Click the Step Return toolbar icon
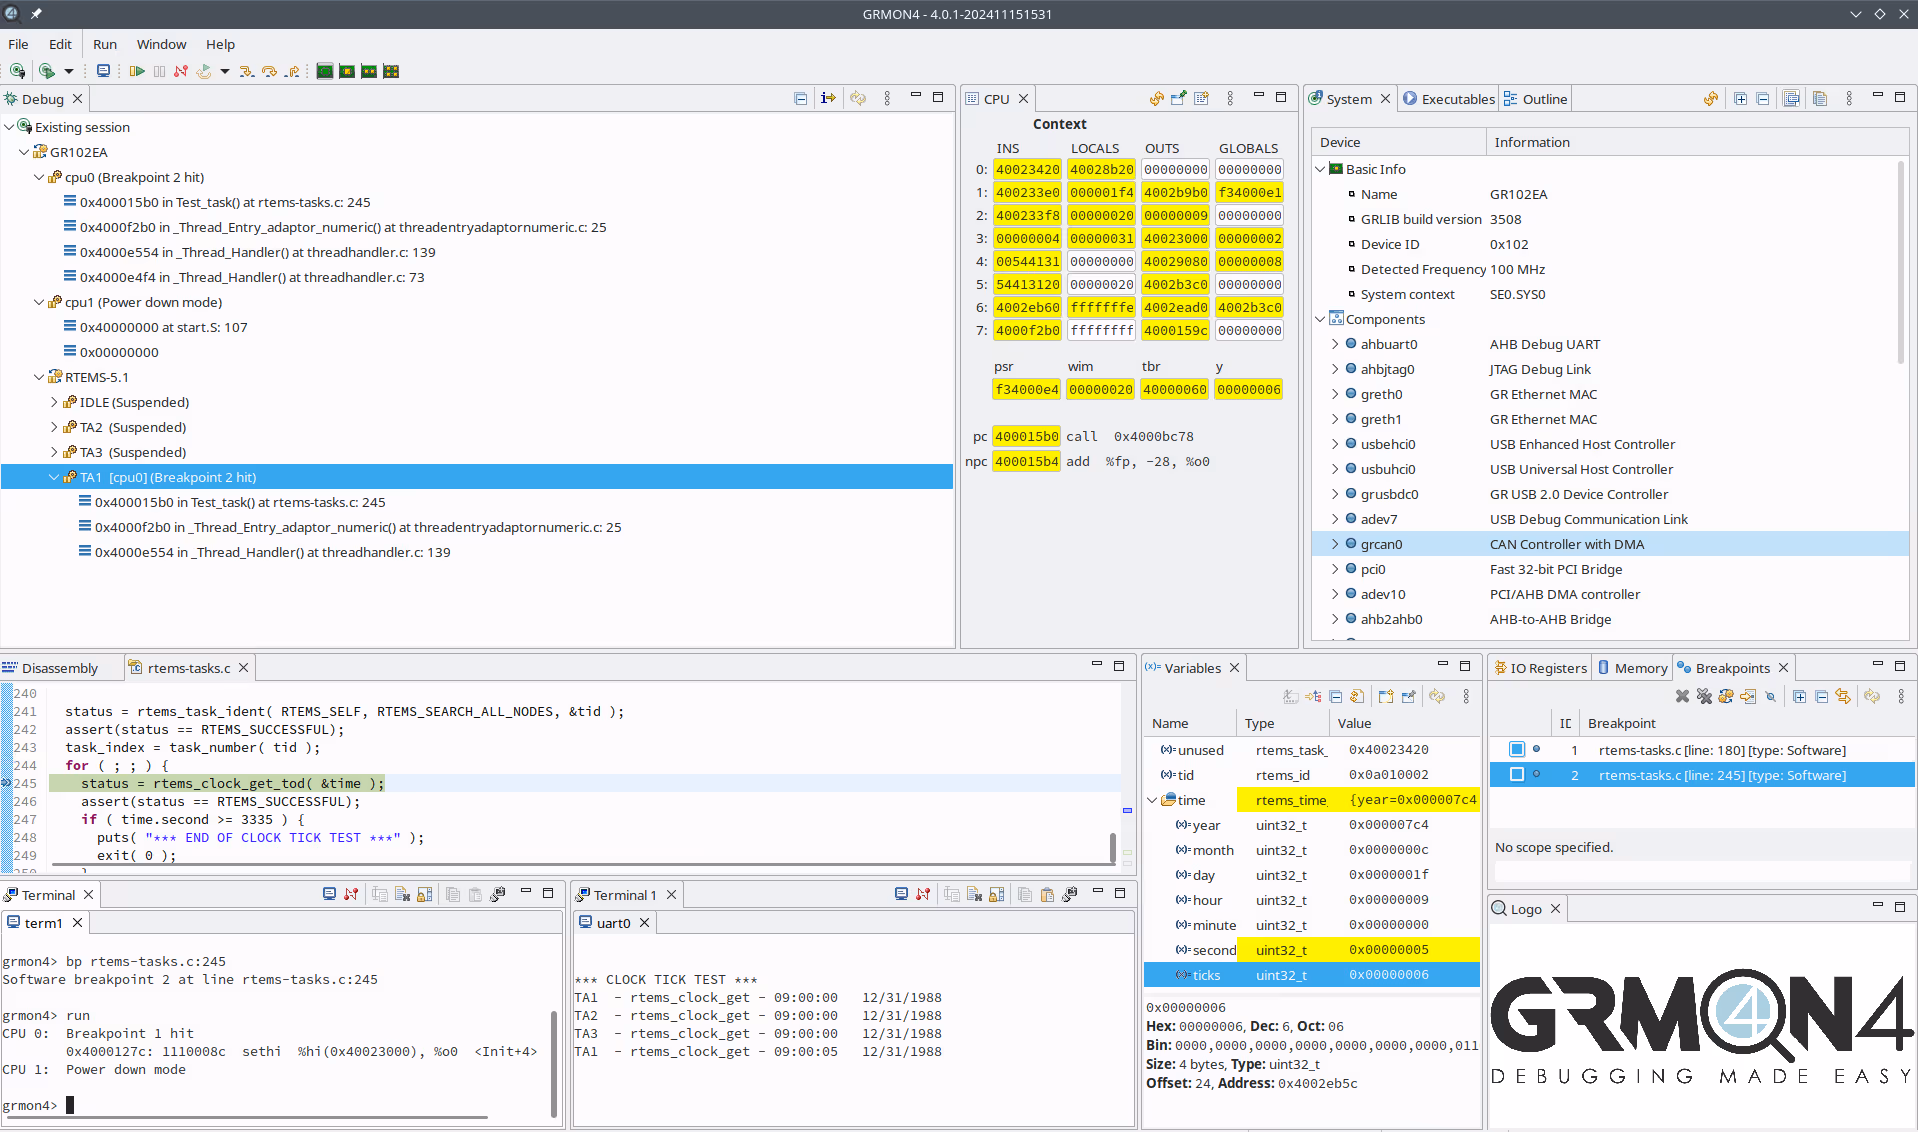This screenshot has height=1132, width=1918. pyautogui.click(x=292, y=71)
